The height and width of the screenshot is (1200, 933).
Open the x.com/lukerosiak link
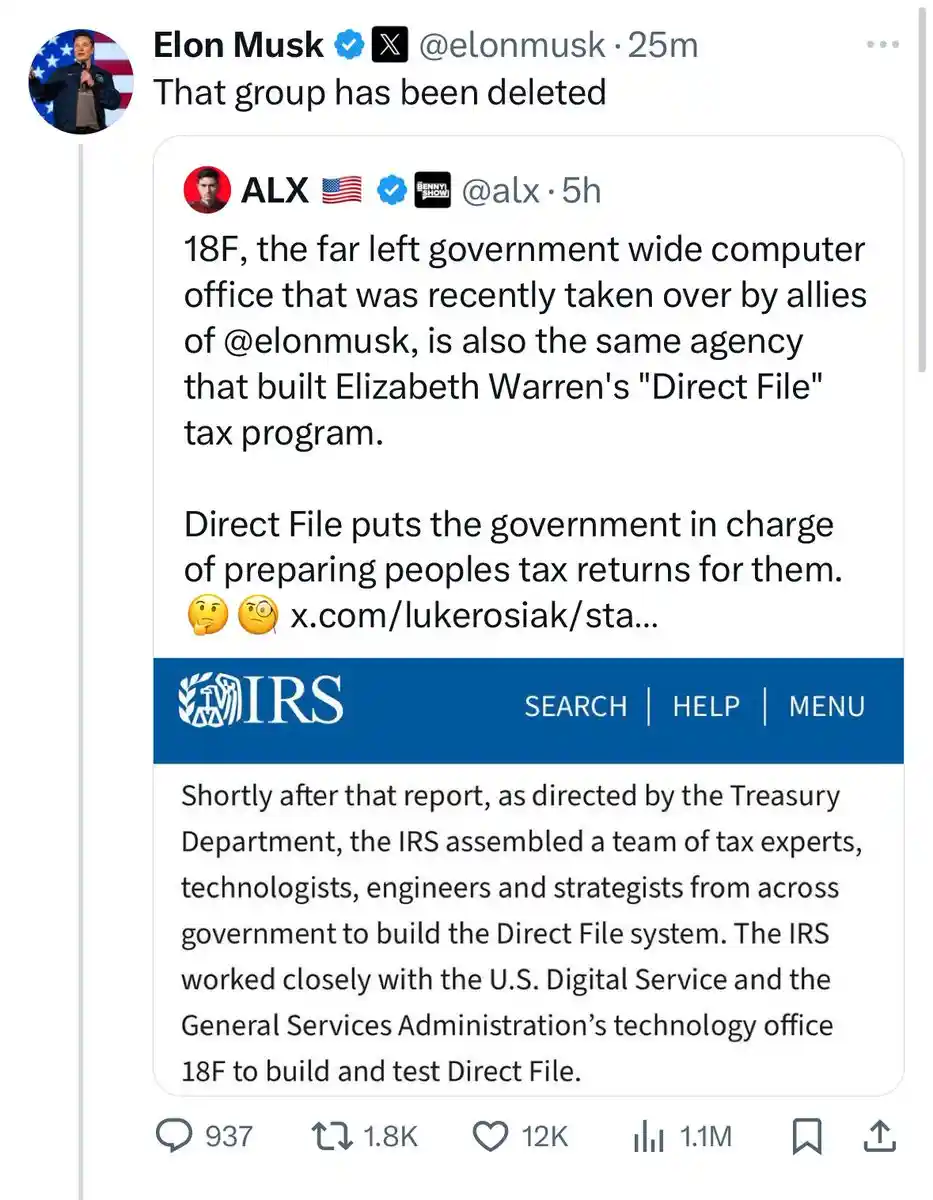tap(473, 616)
